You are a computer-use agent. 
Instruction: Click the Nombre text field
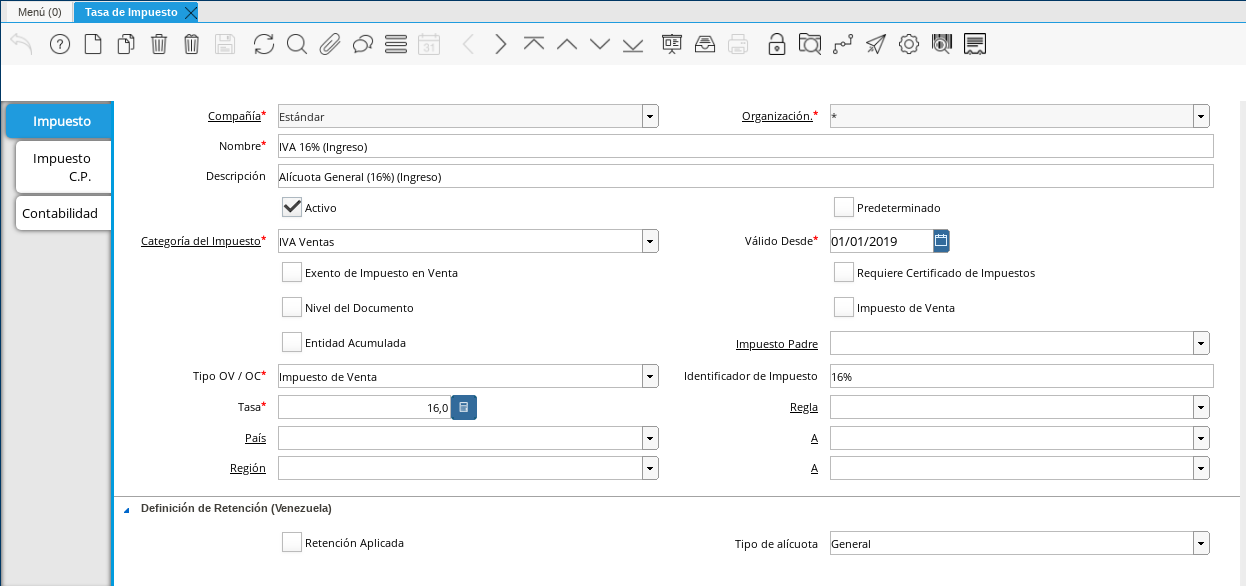click(x=745, y=146)
